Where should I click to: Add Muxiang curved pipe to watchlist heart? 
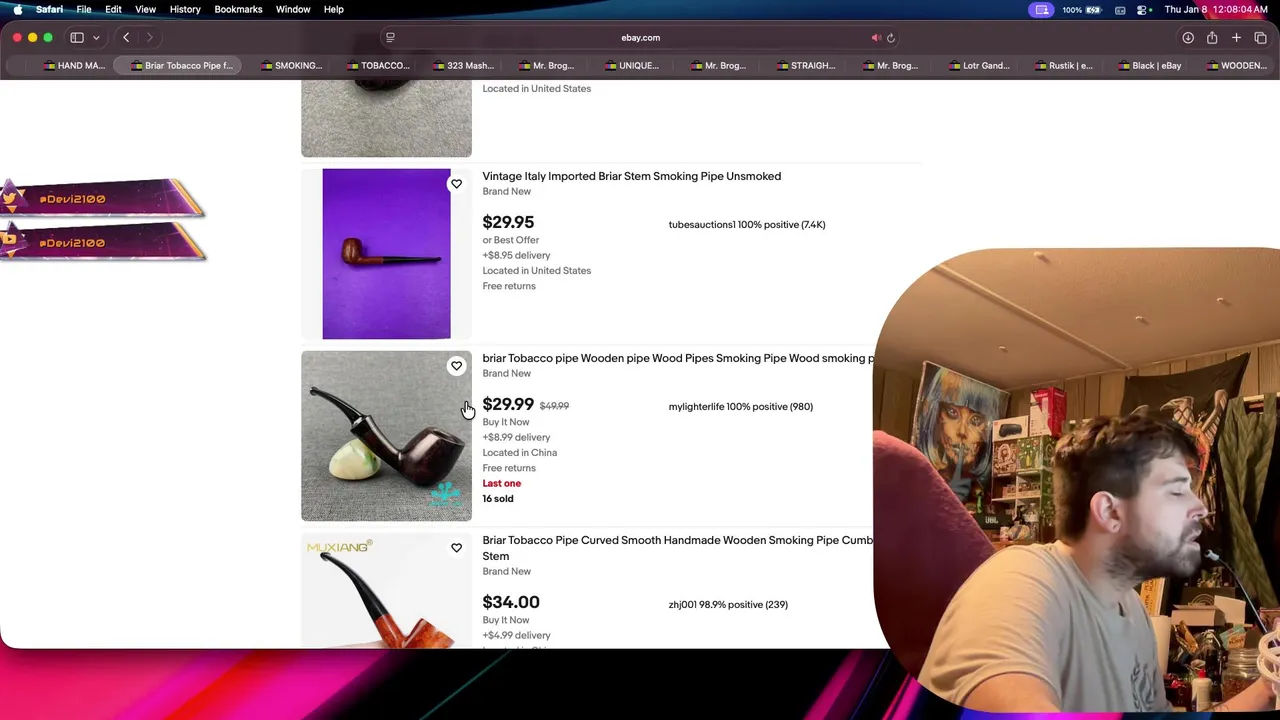point(456,548)
